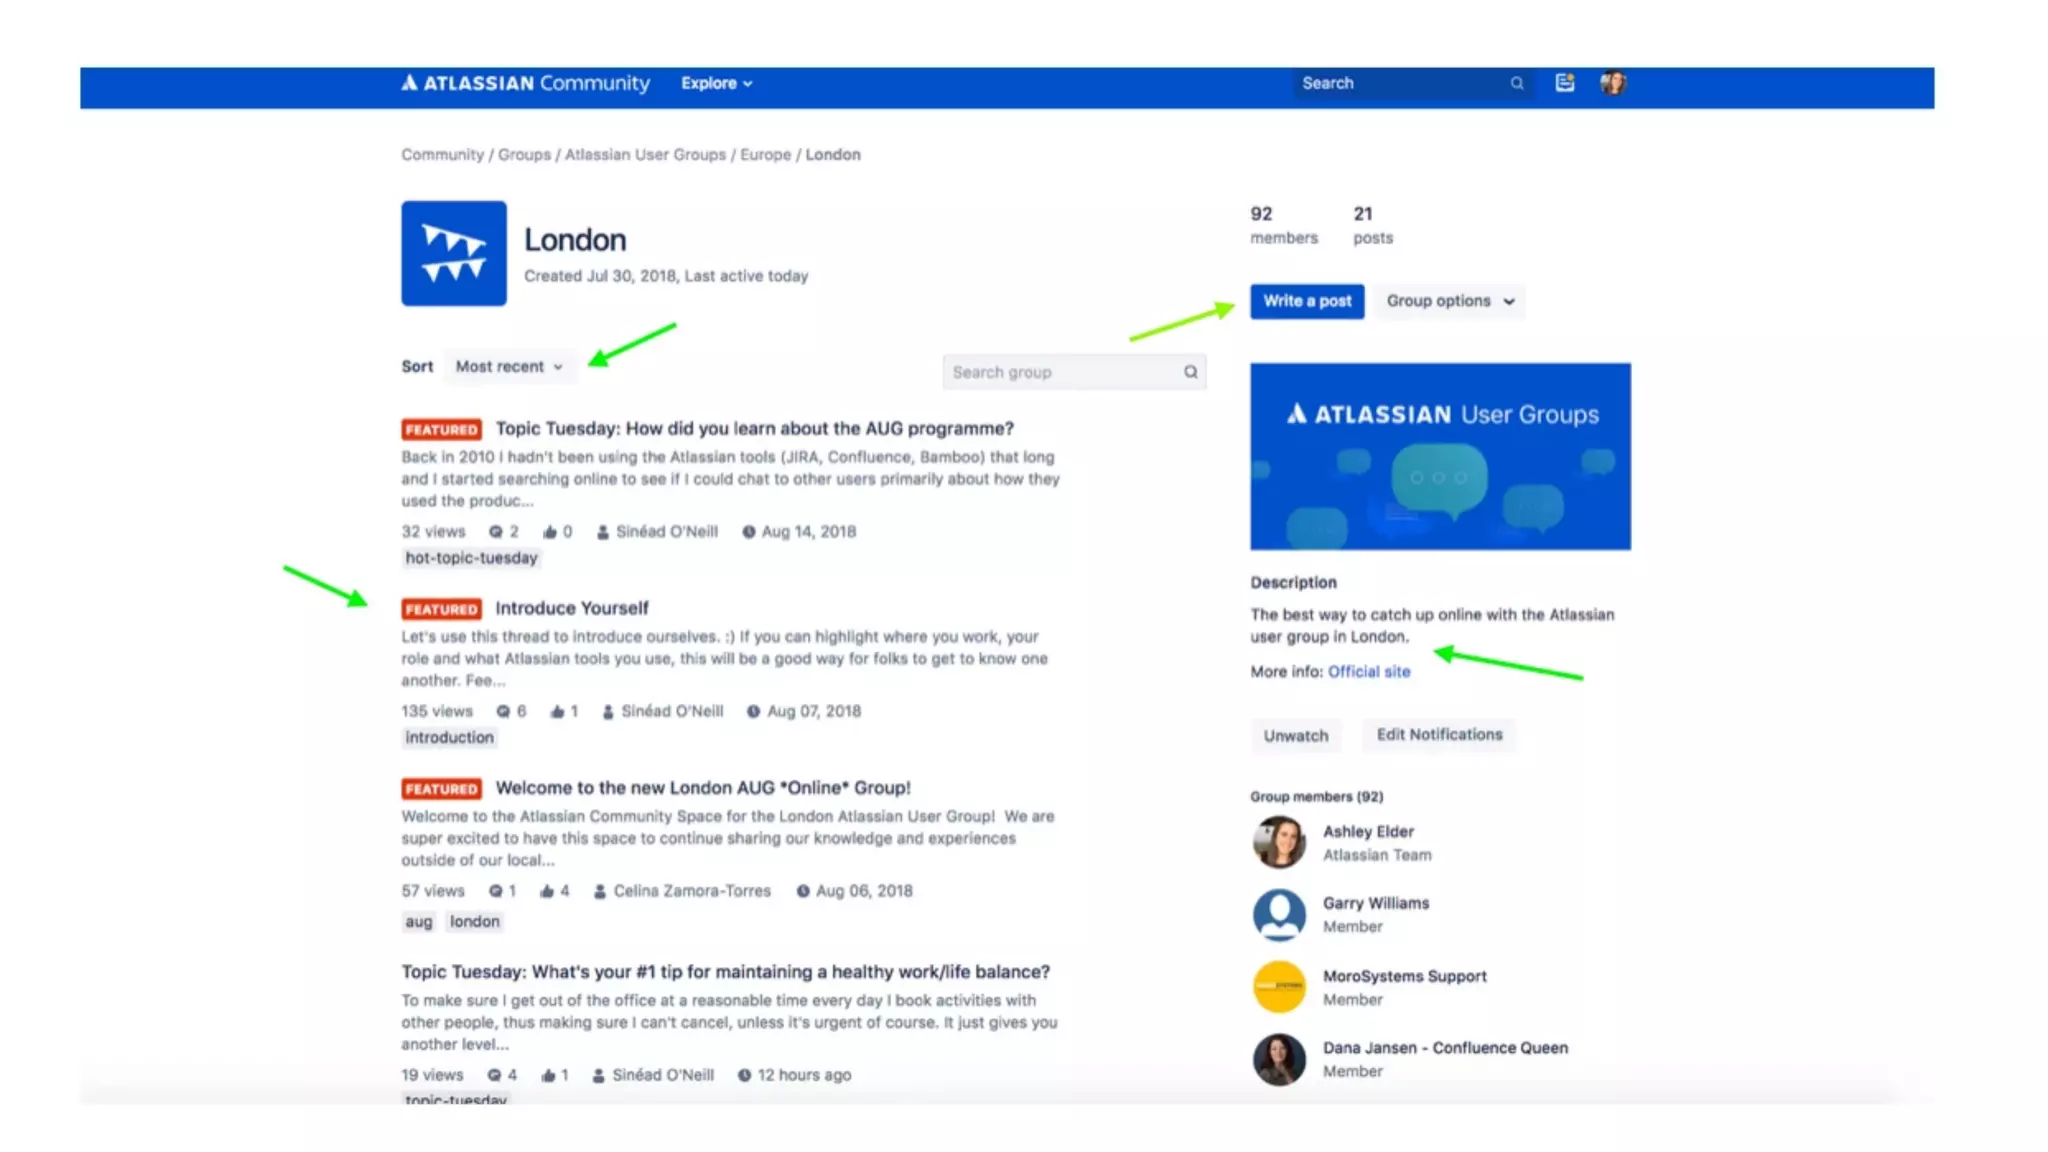Open the Most recent sort dropdown

click(x=509, y=367)
